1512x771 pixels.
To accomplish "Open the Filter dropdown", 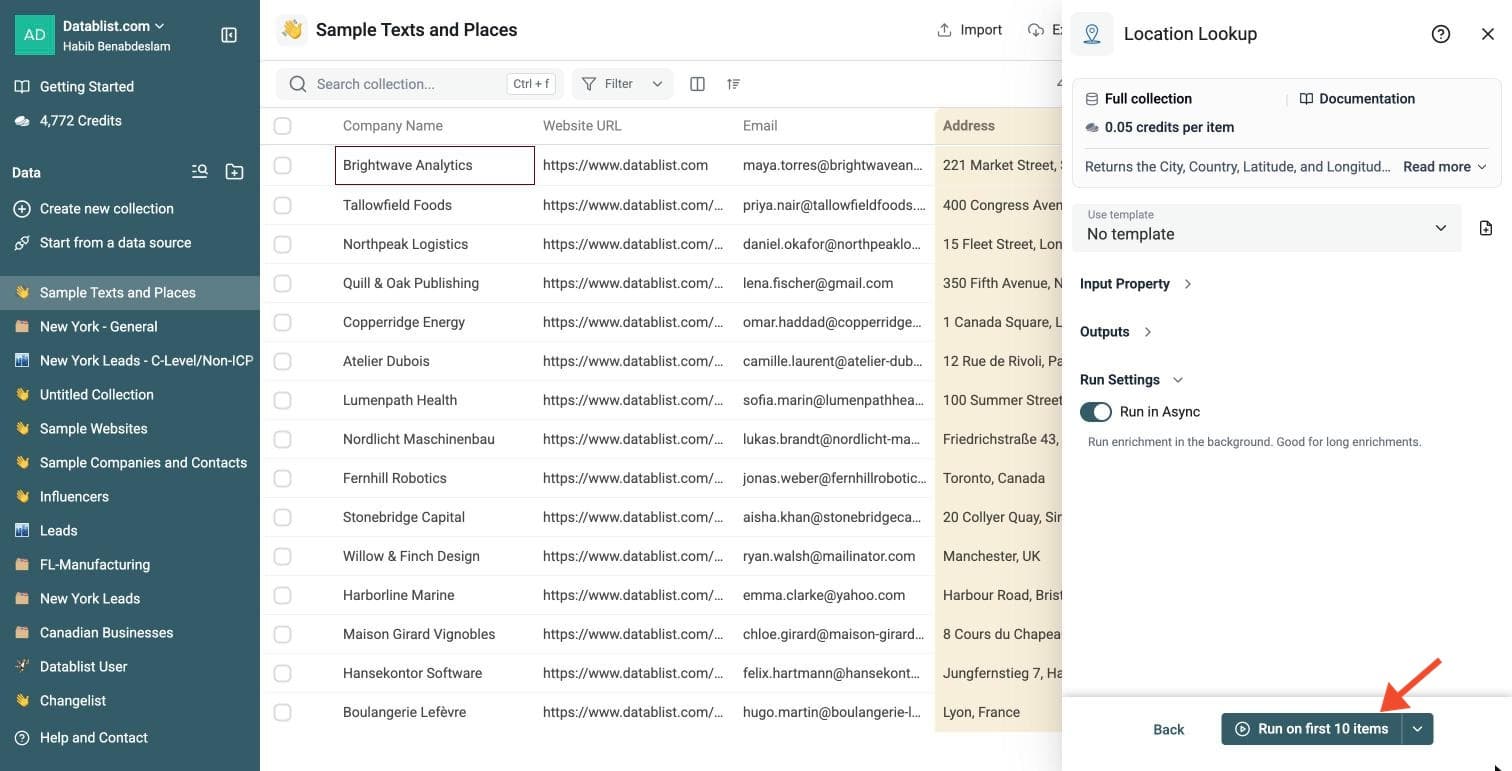I will tap(622, 84).
